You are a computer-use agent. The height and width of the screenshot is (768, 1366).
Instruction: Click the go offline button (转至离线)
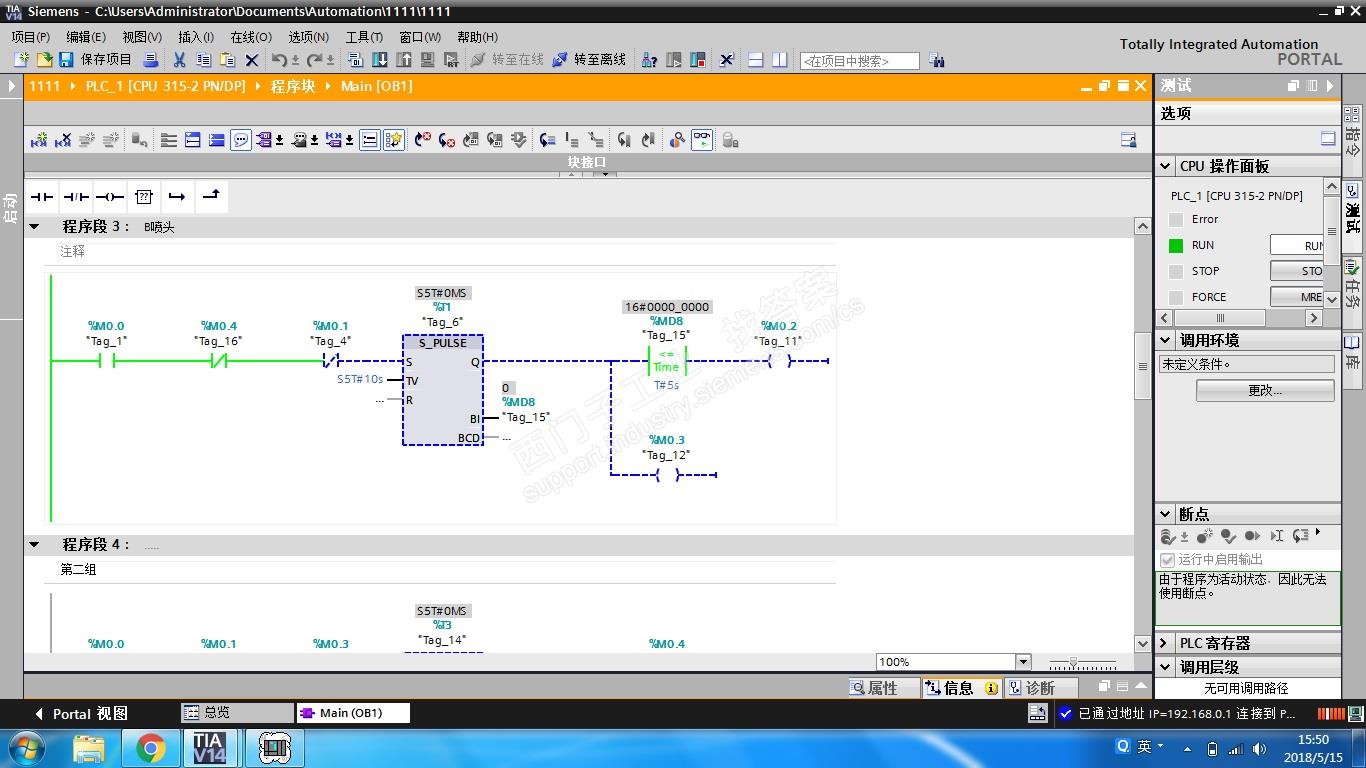(589, 60)
